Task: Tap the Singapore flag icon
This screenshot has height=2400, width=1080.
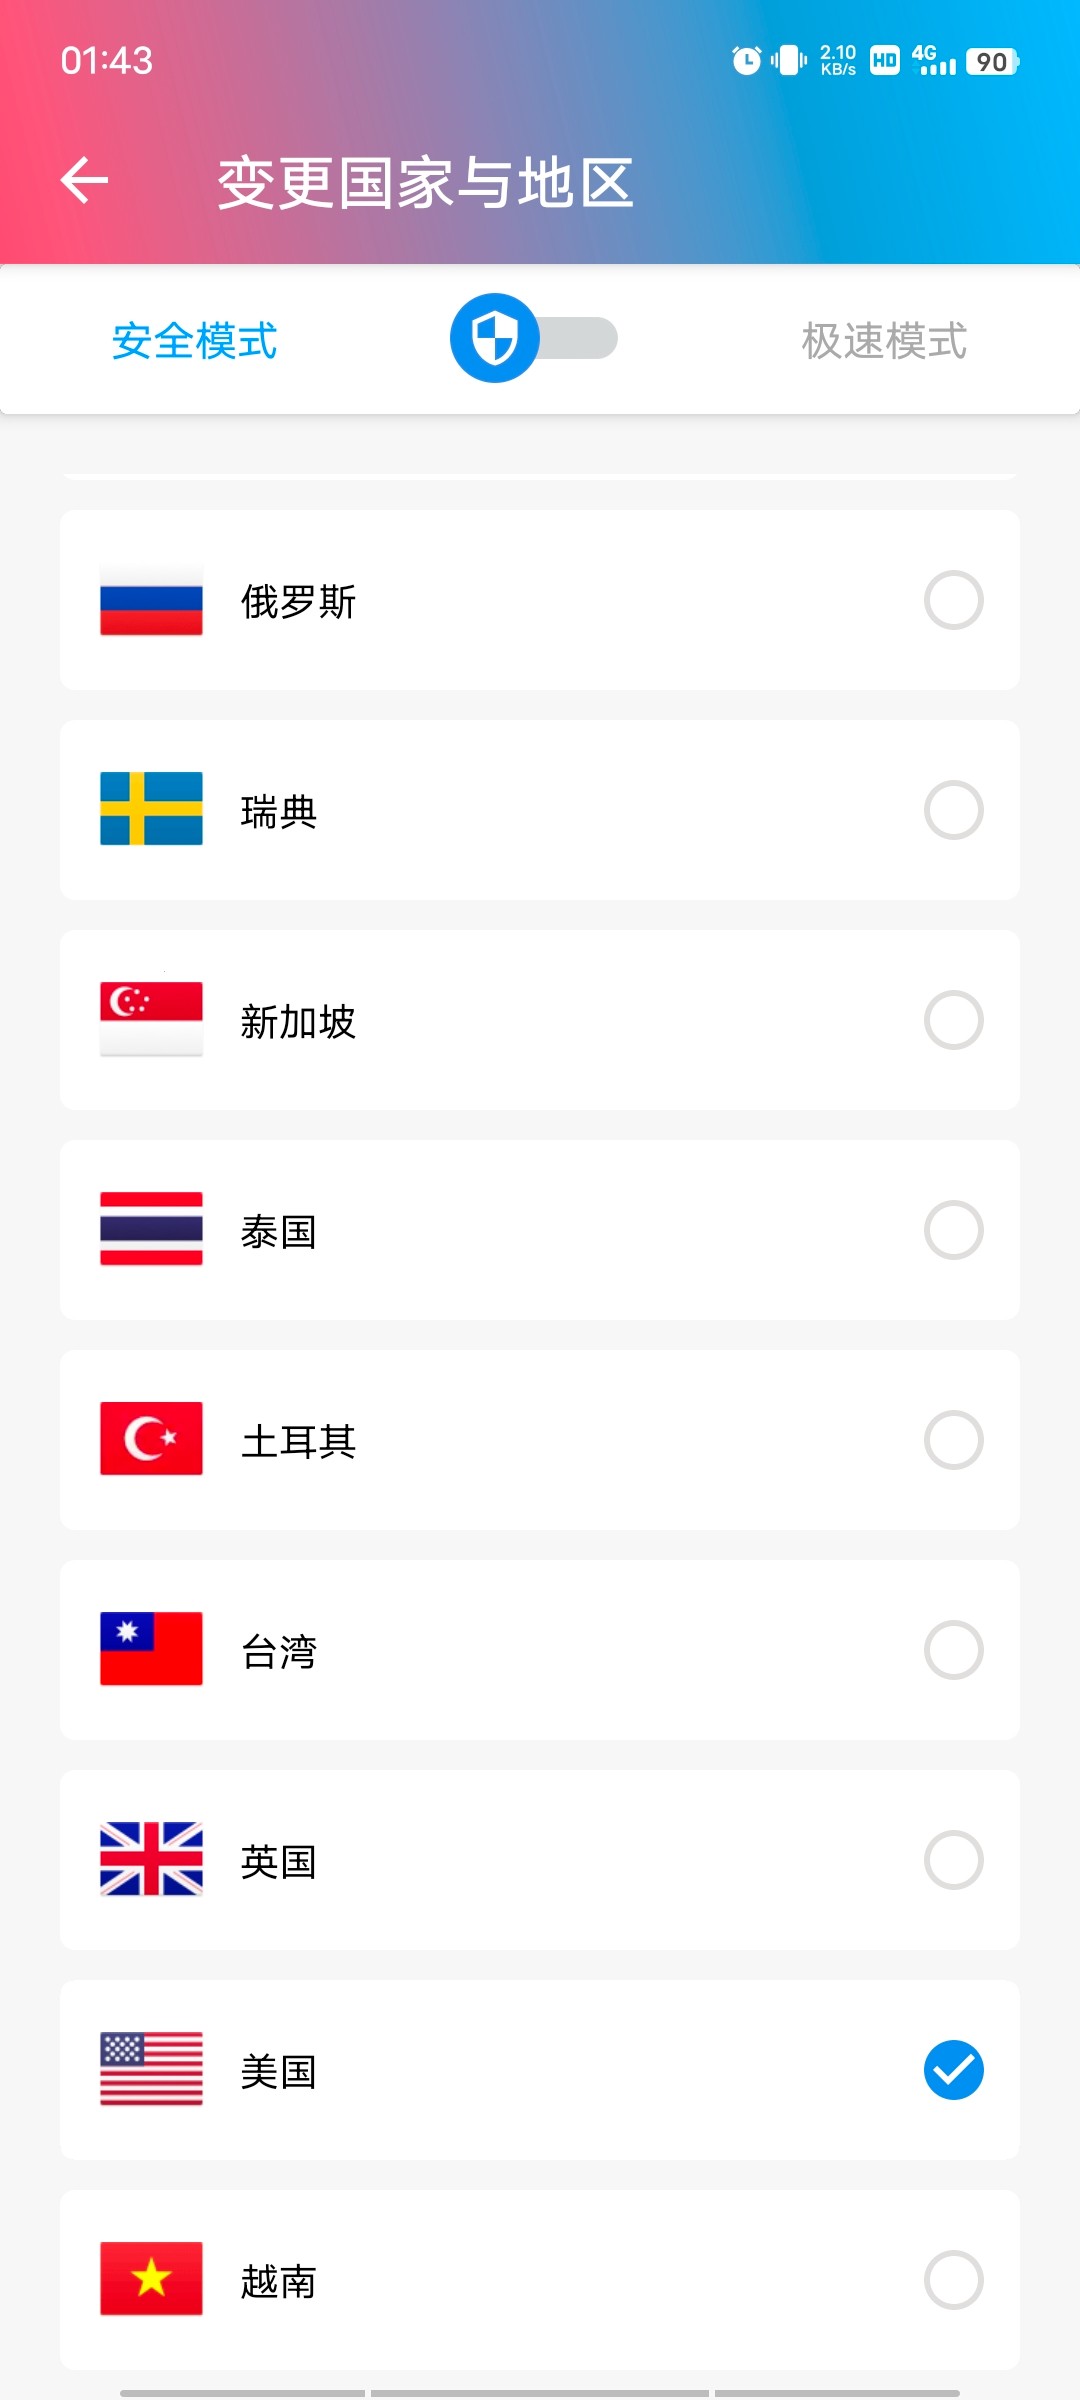Action: pyautogui.click(x=151, y=1019)
